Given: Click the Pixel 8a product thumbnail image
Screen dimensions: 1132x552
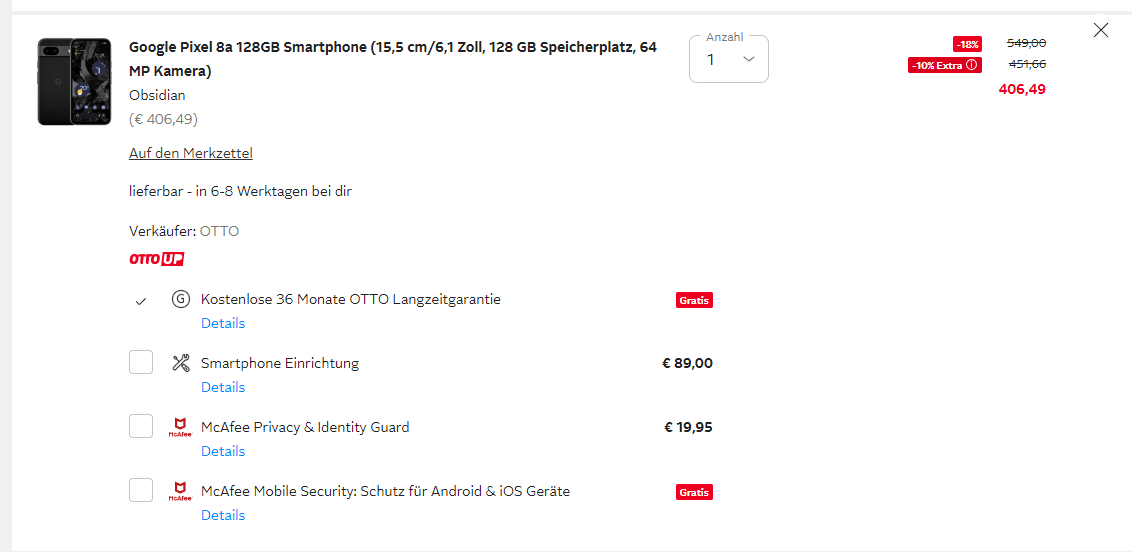Looking at the screenshot, I should pos(74,82).
